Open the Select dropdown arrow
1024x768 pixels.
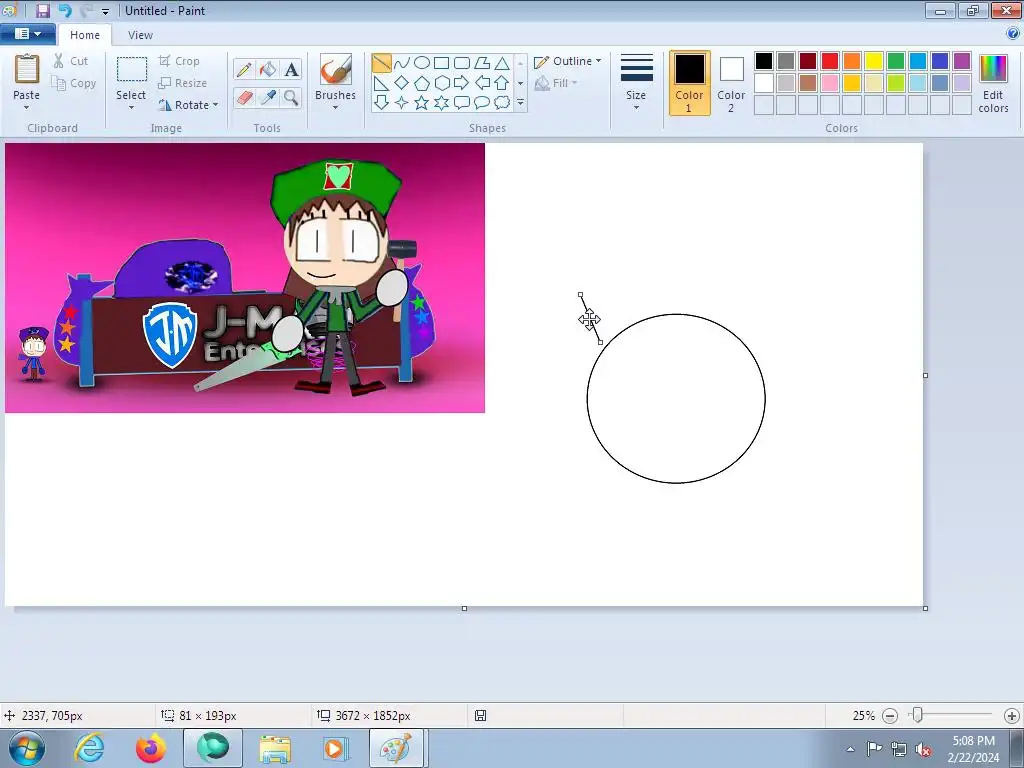(131, 108)
